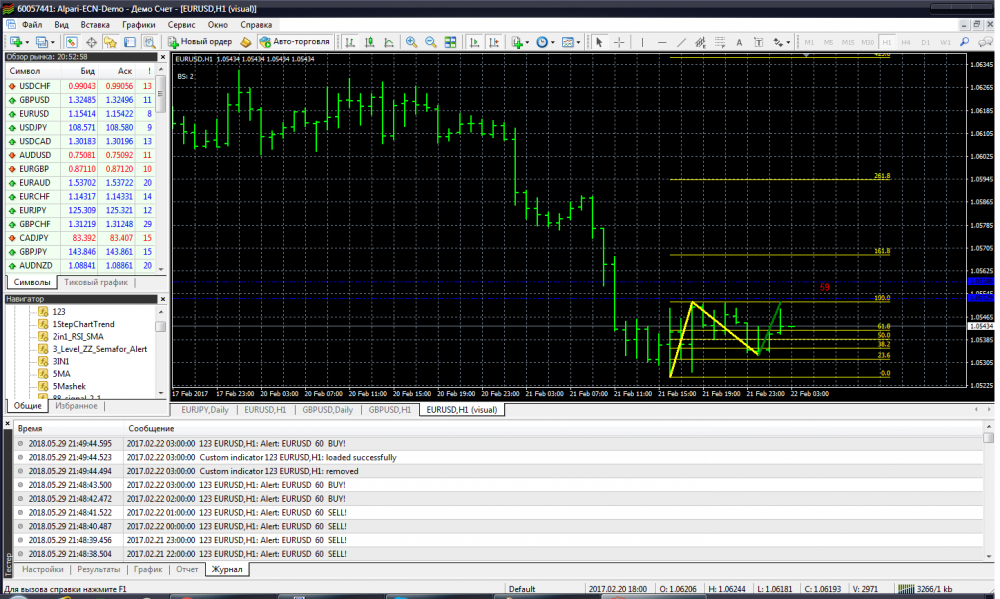Switch chart to bar chart
Viewport: 1000px width, 599px height.
pyautogui.click(x=350, y=42)
